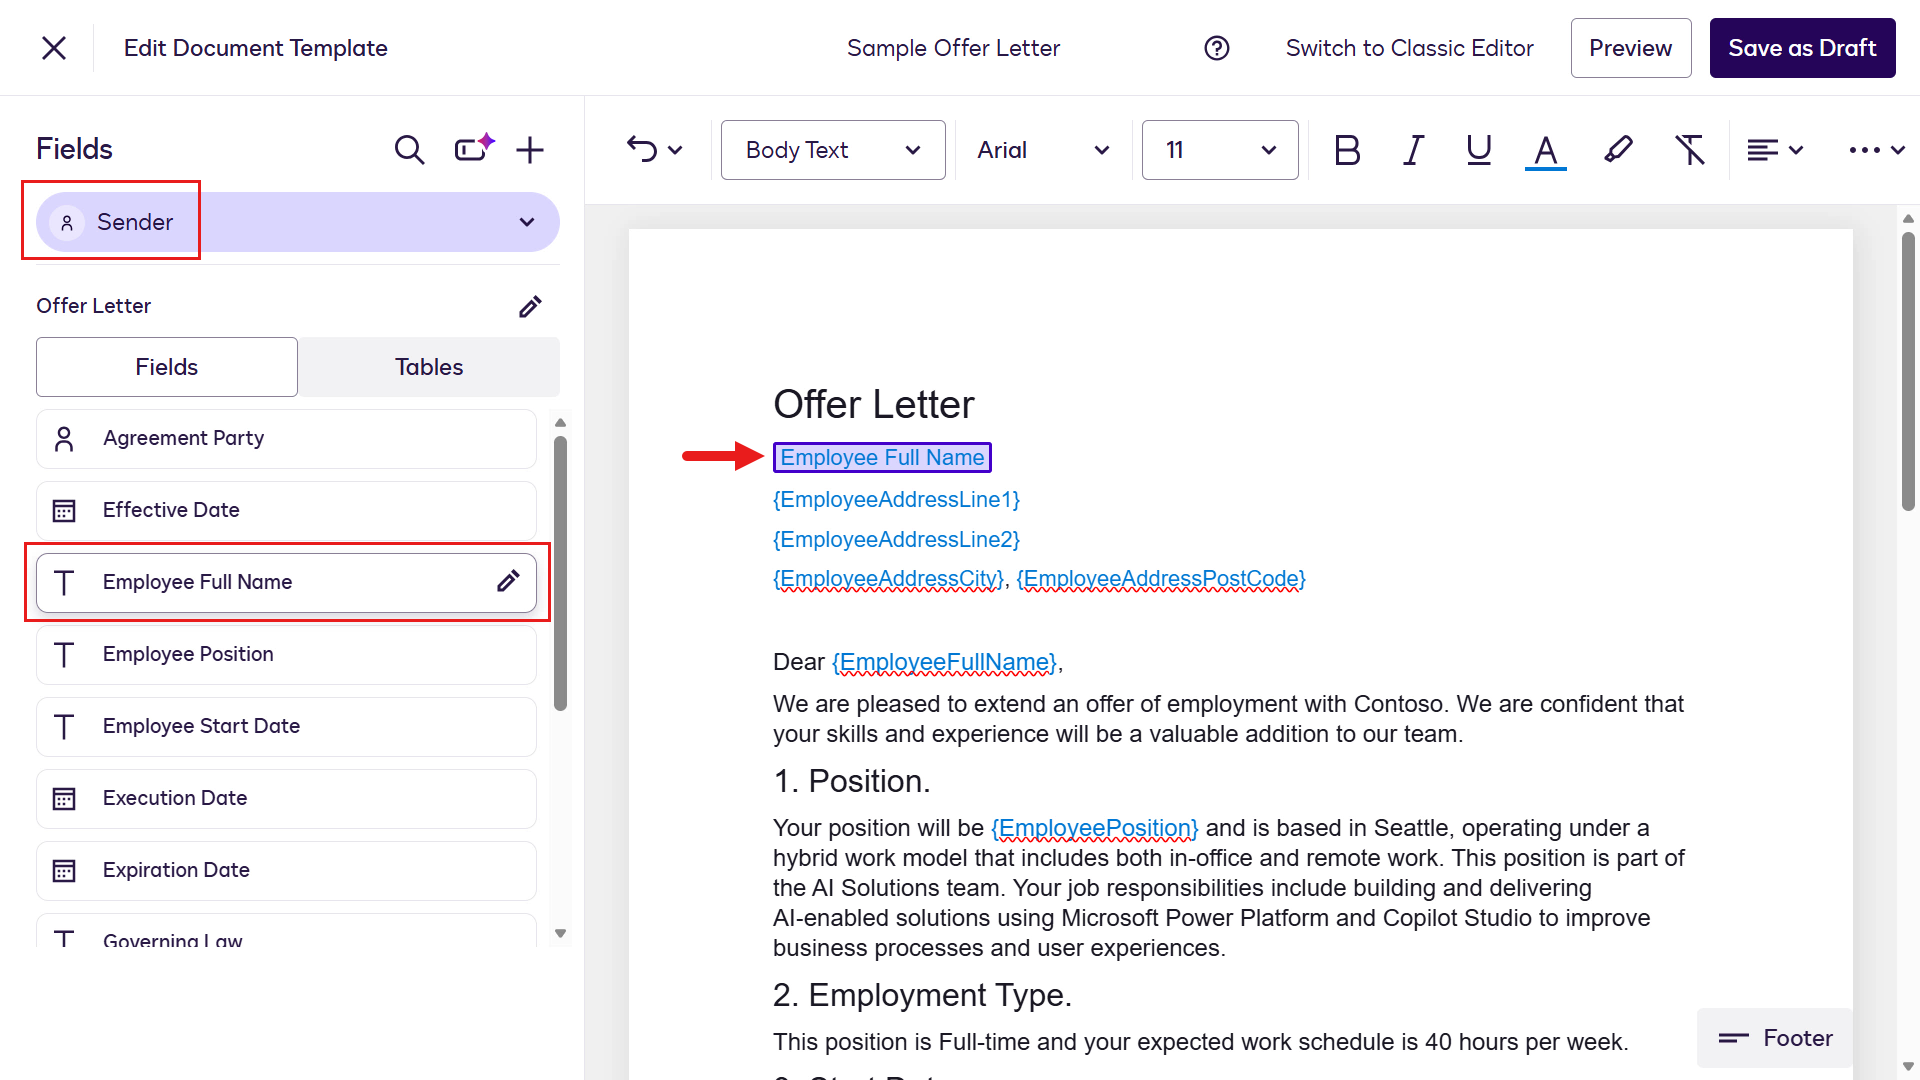Viewport: 1920px width, 1080px height.
Task: Switch to the Fields tab
Action: 167,367
